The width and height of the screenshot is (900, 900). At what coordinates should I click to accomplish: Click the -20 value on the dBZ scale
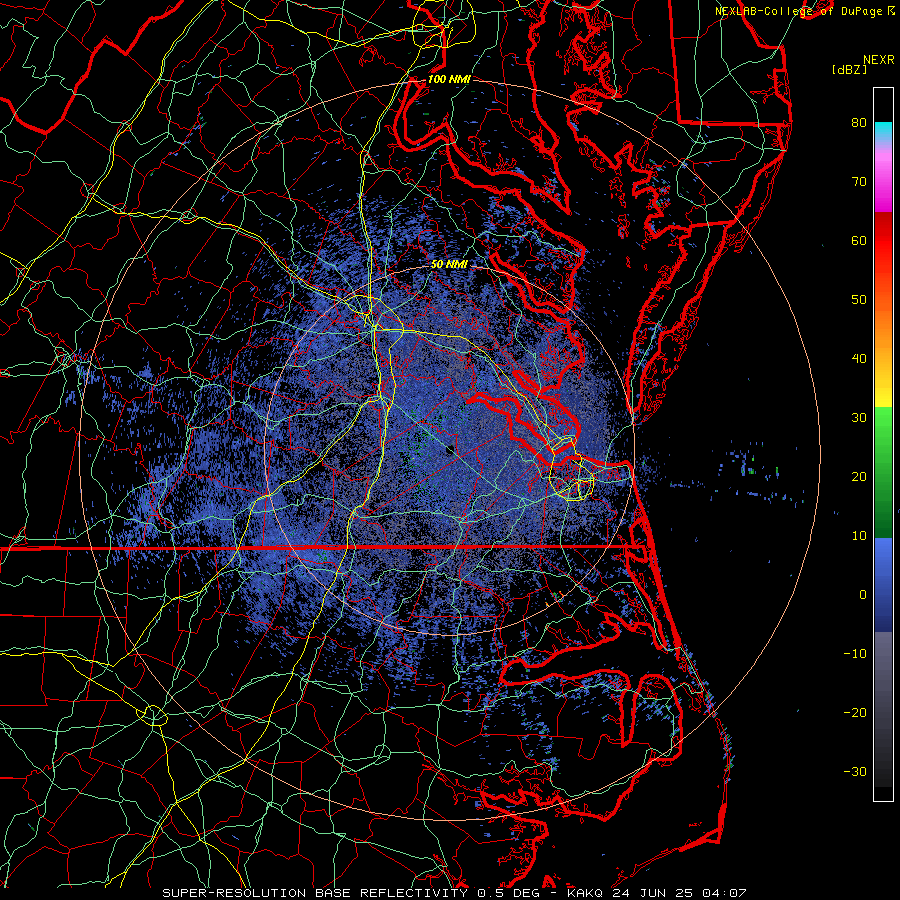(855, 712)
